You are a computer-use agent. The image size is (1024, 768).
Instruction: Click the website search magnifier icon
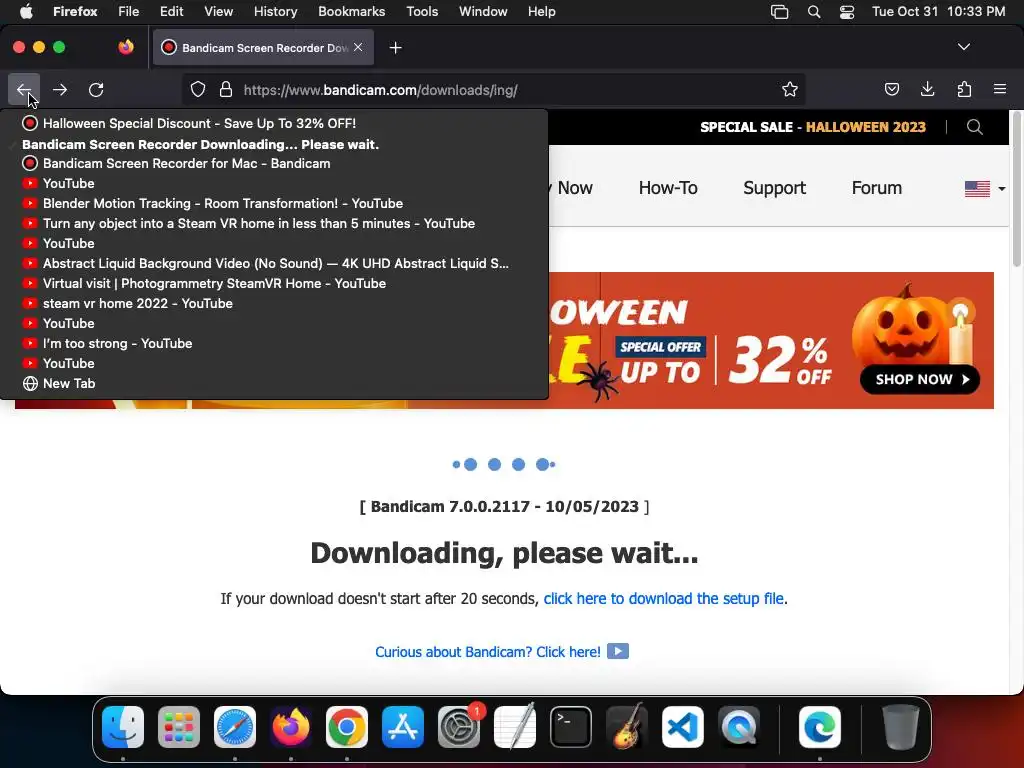(x=974, y=127)
